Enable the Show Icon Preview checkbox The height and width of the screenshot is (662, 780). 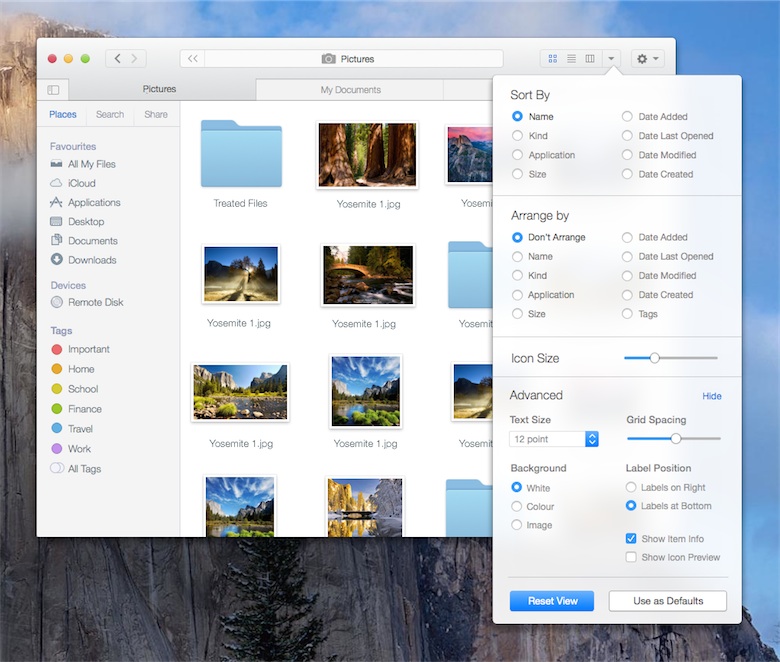[x=631, y=557]
